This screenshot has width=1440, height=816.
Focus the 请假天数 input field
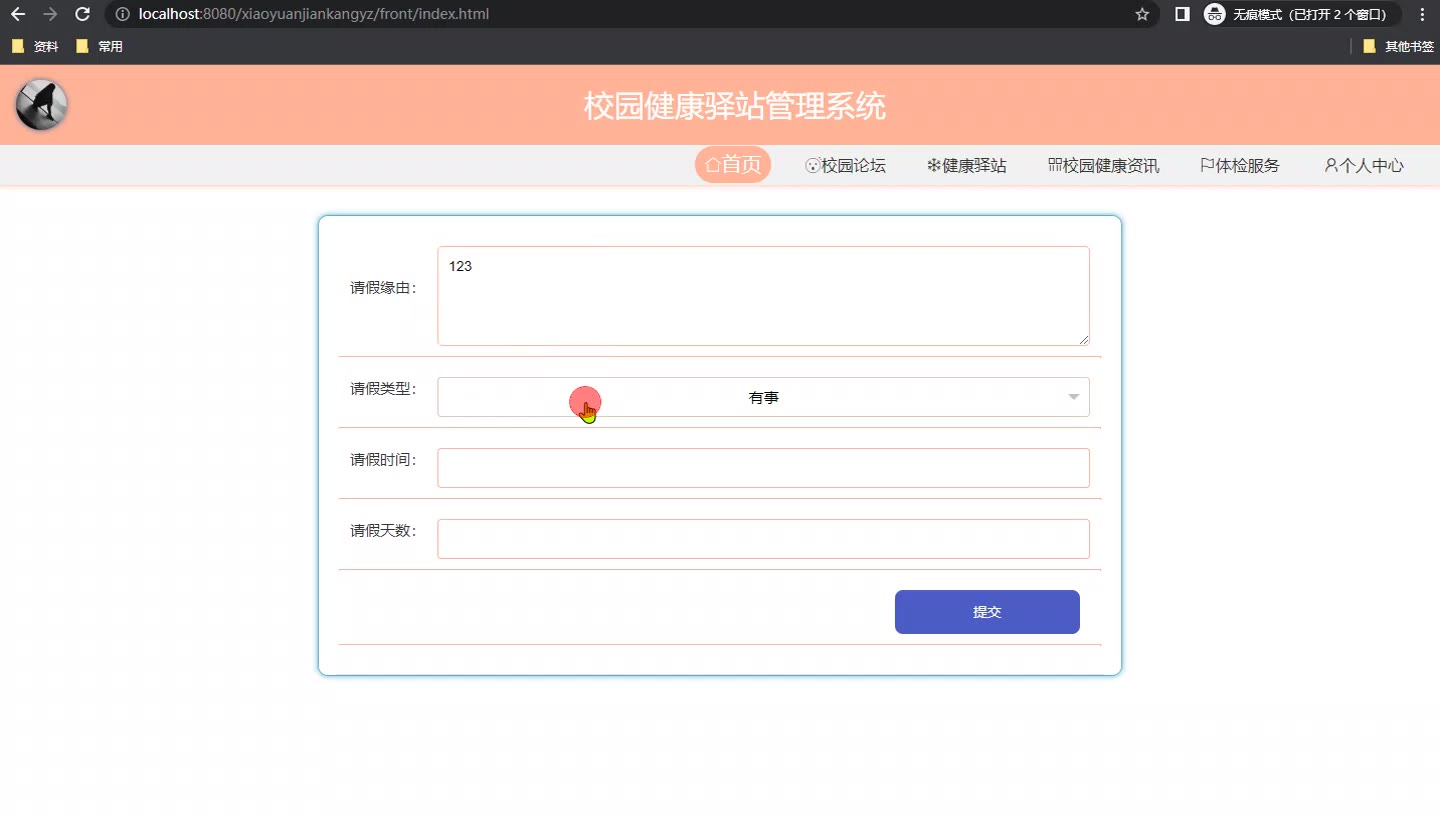763,539
